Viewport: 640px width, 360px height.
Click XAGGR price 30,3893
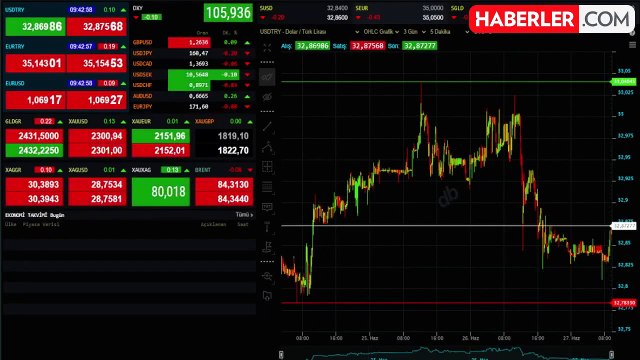(34, 184)
